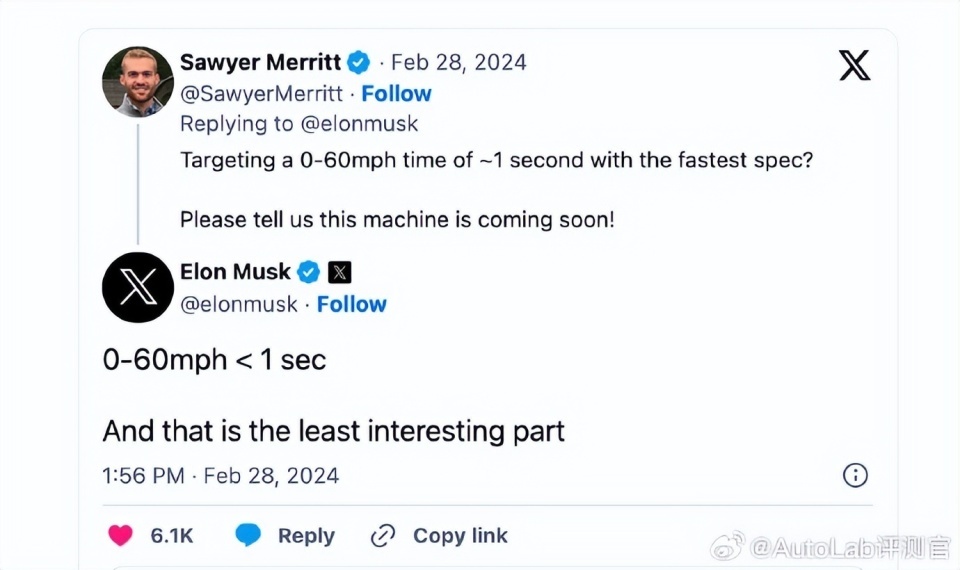Open the 1:56 PM Feb 28, 2024 timestamp
Image resolution: width=960 pixels, height=570 pixels.
click(x=220, y=476)
